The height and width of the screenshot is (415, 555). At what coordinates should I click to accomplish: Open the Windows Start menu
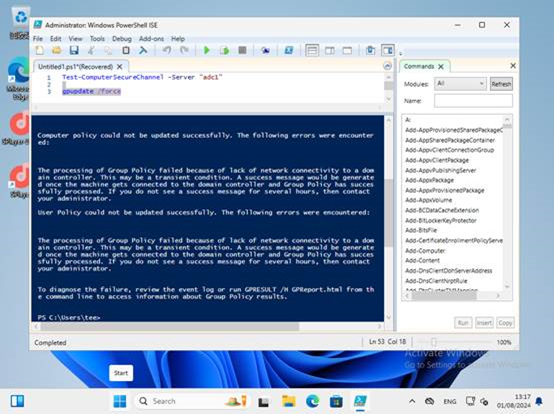[120, 401]
